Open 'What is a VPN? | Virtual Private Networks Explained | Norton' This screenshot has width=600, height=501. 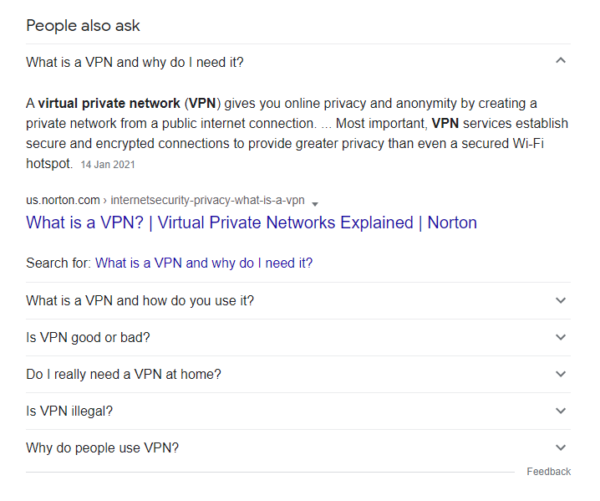pyautogui.click(x=251, y=222)
